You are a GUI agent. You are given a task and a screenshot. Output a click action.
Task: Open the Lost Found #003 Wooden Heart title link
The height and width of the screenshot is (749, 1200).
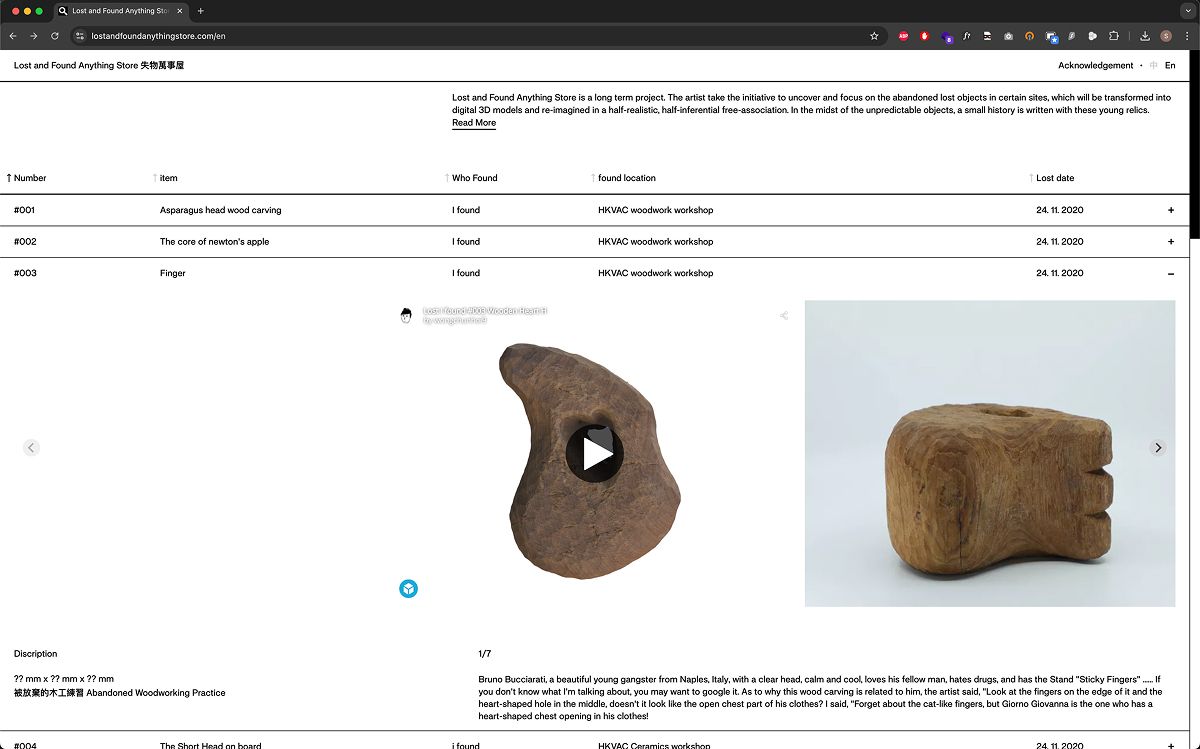click(x=485, y=311)
